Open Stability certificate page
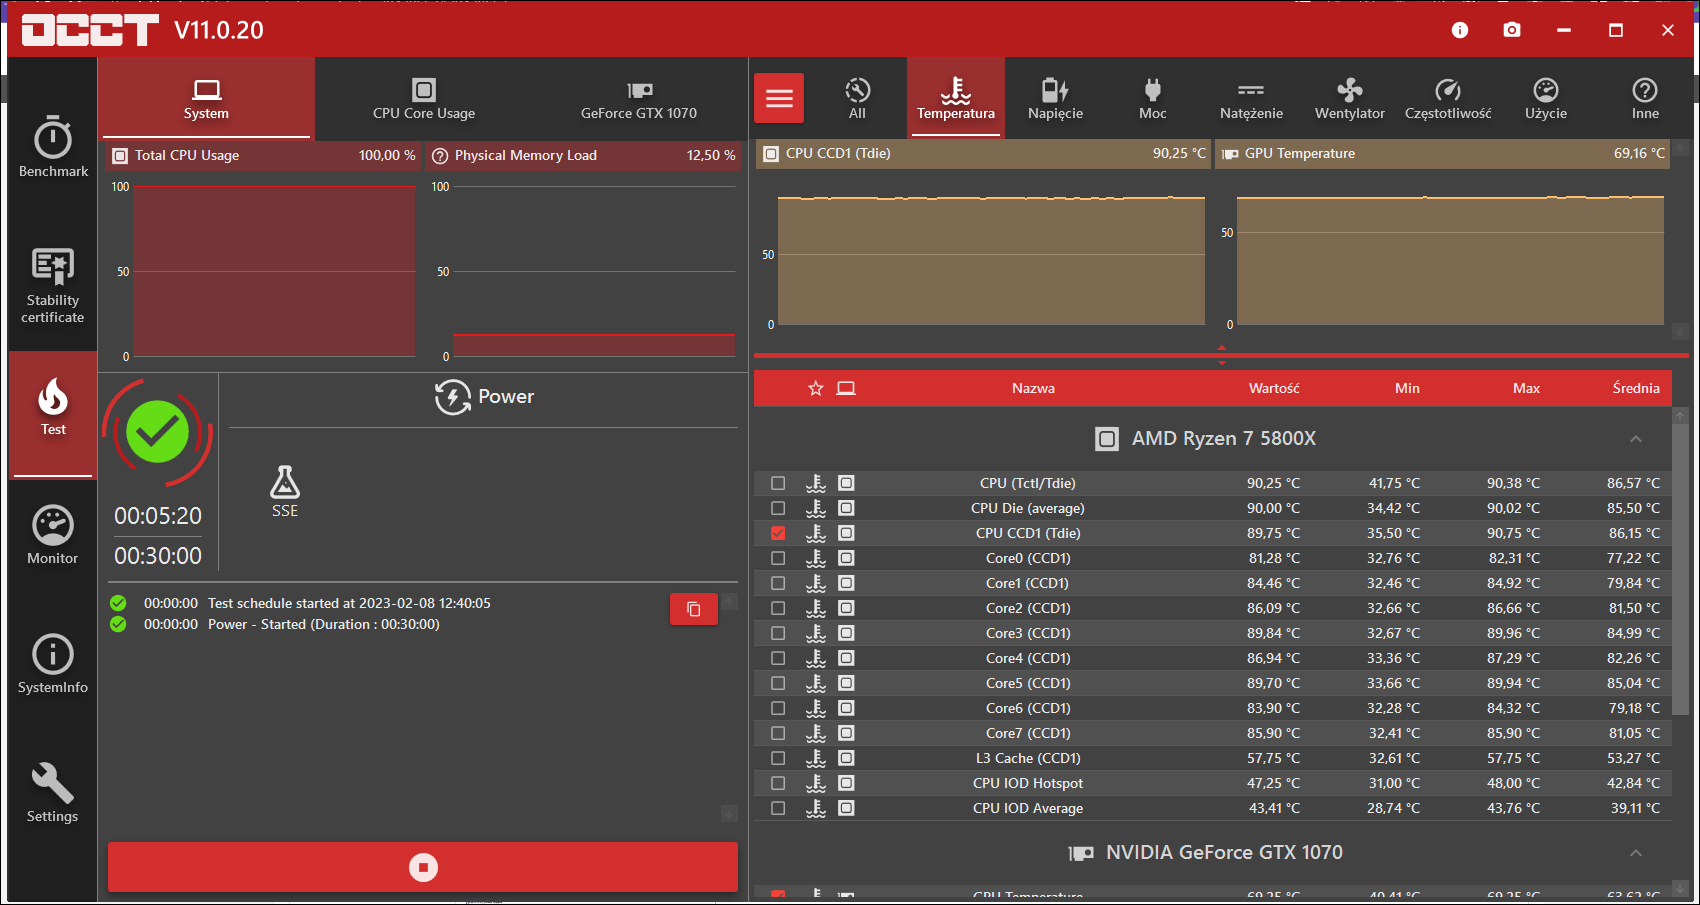The height and width of the screenshot is (905, 1700). click(x=53, y=286)
